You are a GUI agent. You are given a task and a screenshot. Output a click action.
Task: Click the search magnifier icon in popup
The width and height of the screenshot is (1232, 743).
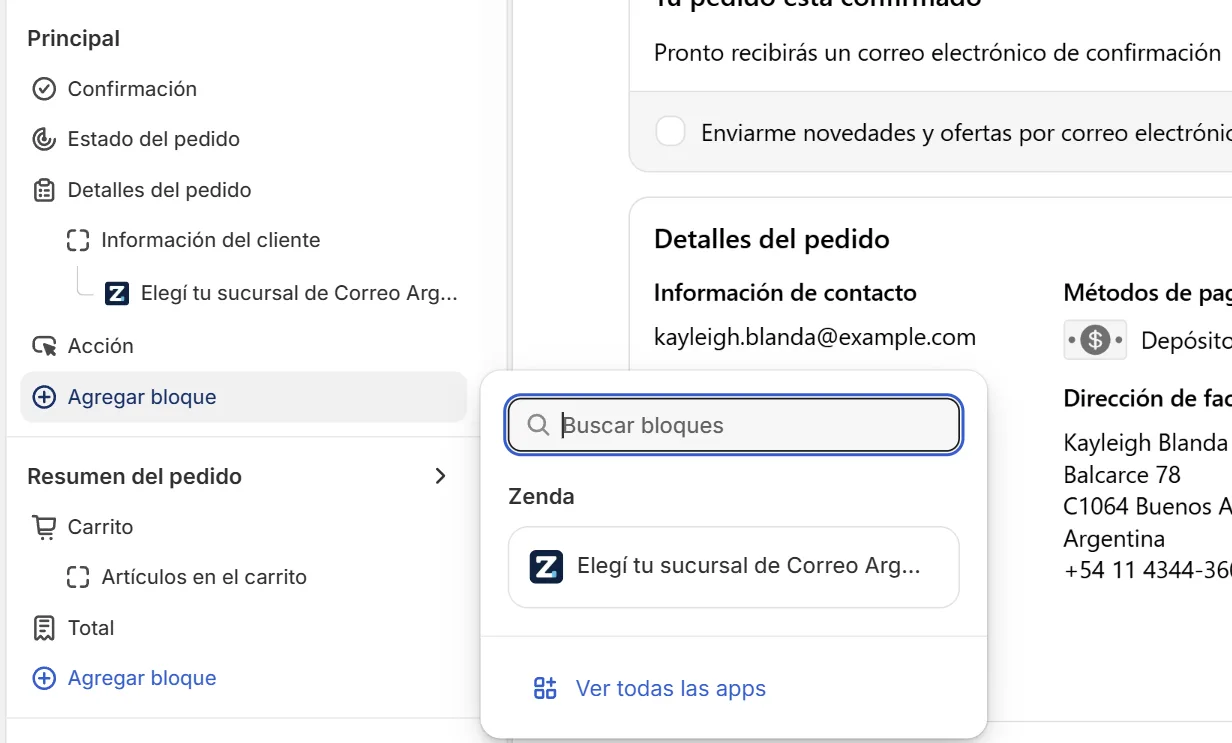pos(538,425)
